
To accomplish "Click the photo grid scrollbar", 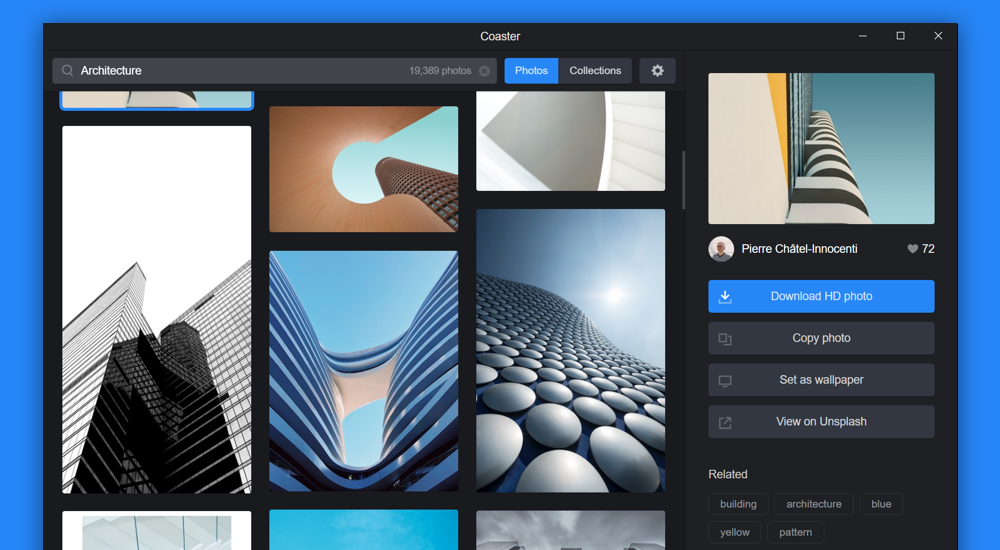I will 684,180.
